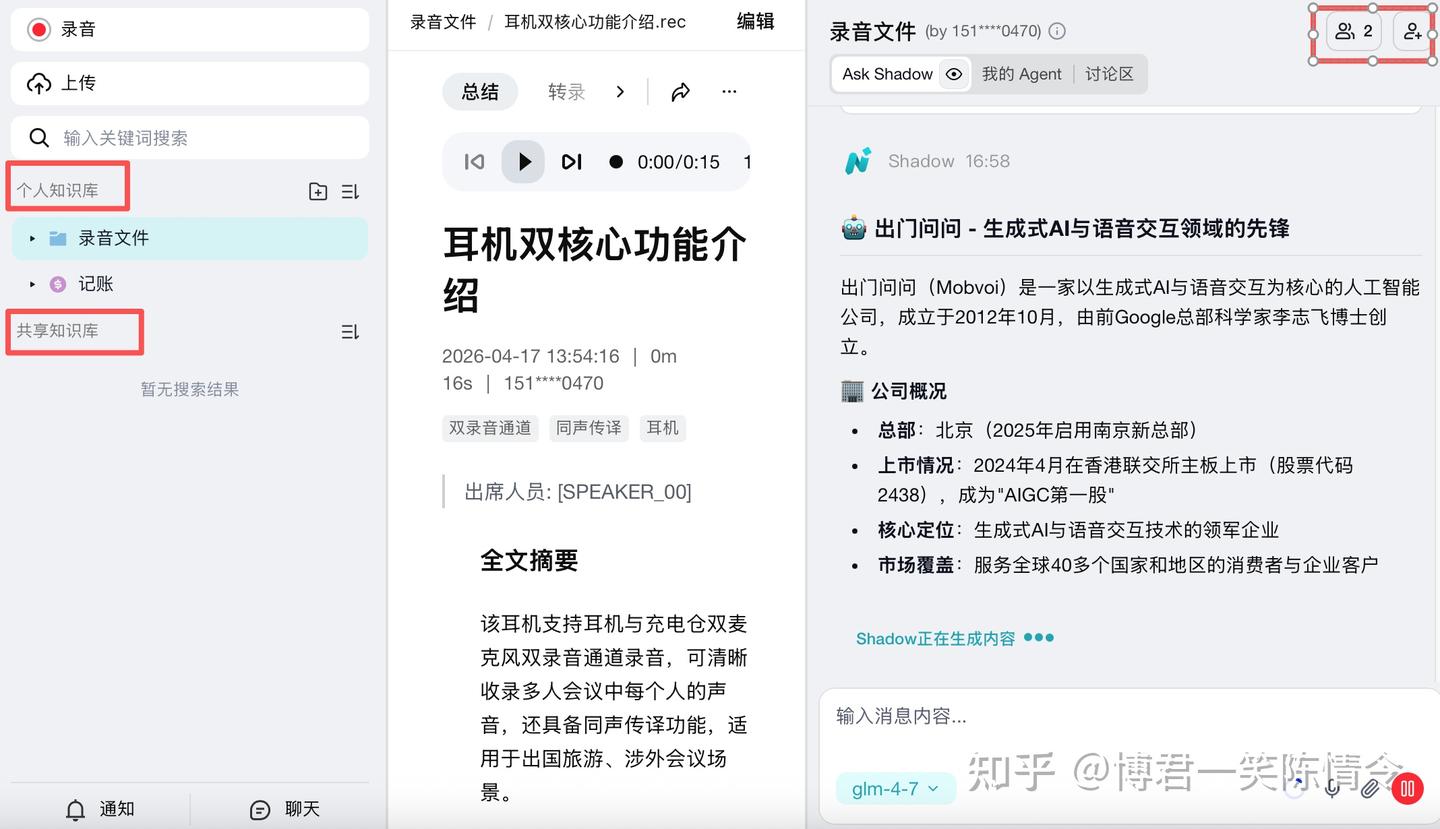Screen dimensions: 1440x829
Task: Invite a new member with add-person icon
Action: (x=1412, y=32)
